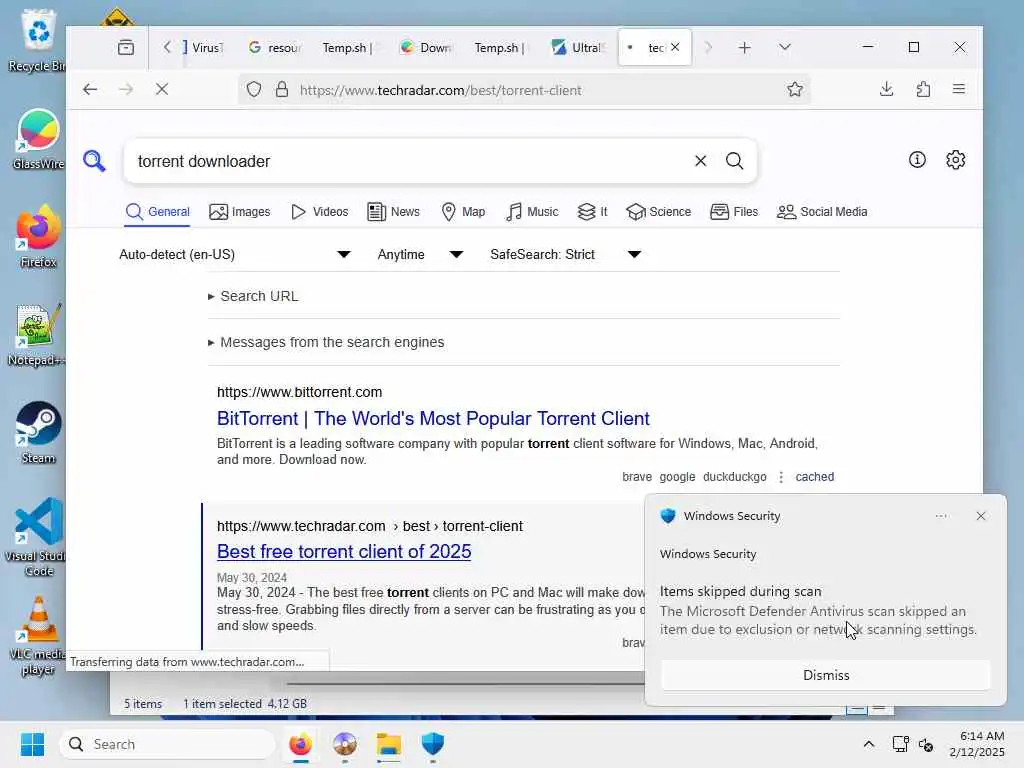Open the Steam desktop shortcut
Viewport: 1024px width, 768px height.
pyautogui.click(x=38, y=433)
